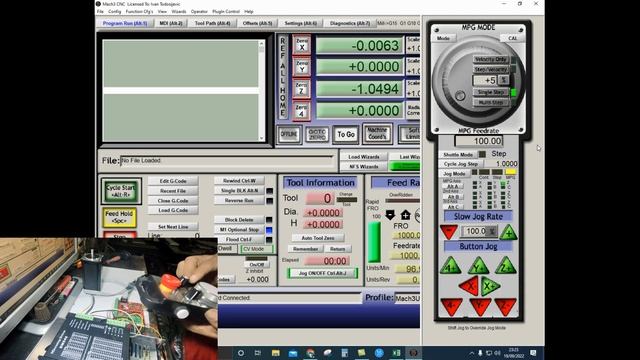The image size is (640, 360).
Task: Open the Offsets (Alt-5) tab
Action: tap(257, 23)
